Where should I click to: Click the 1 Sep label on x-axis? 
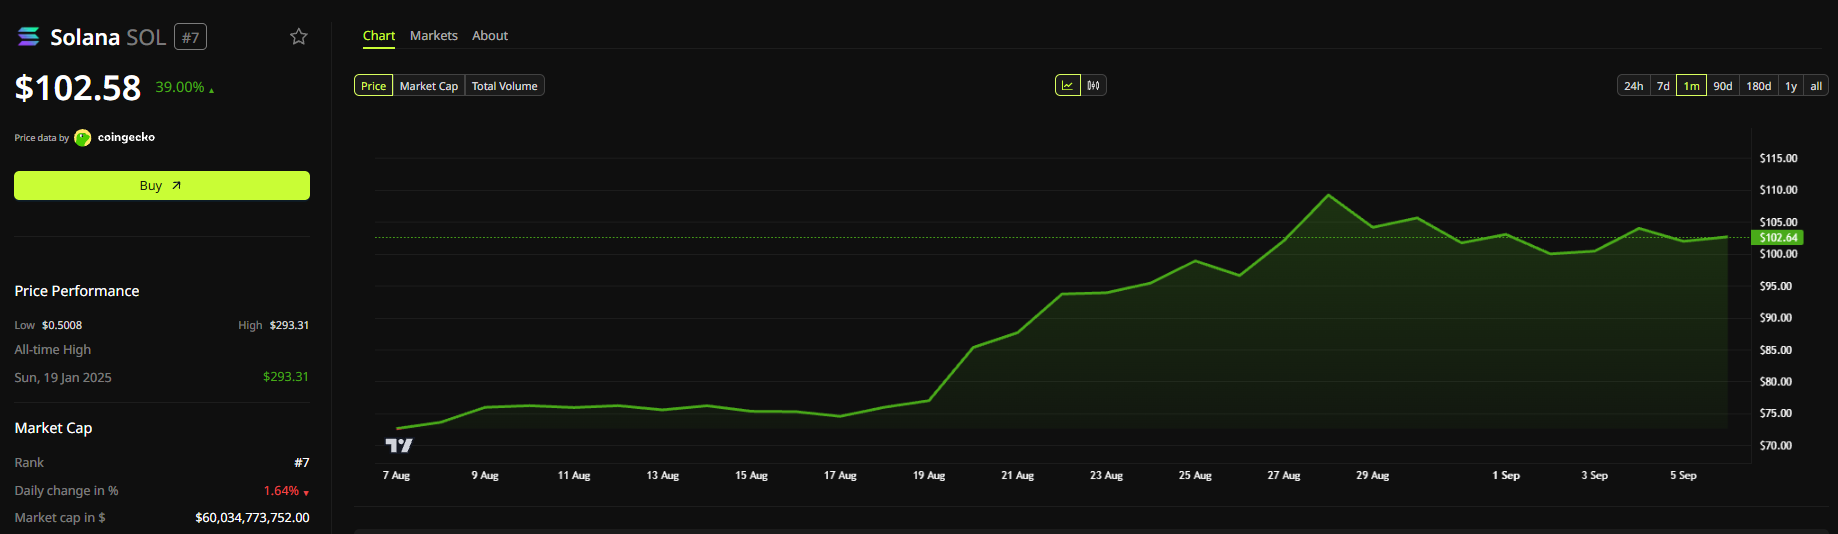[x=1506, y=476]
